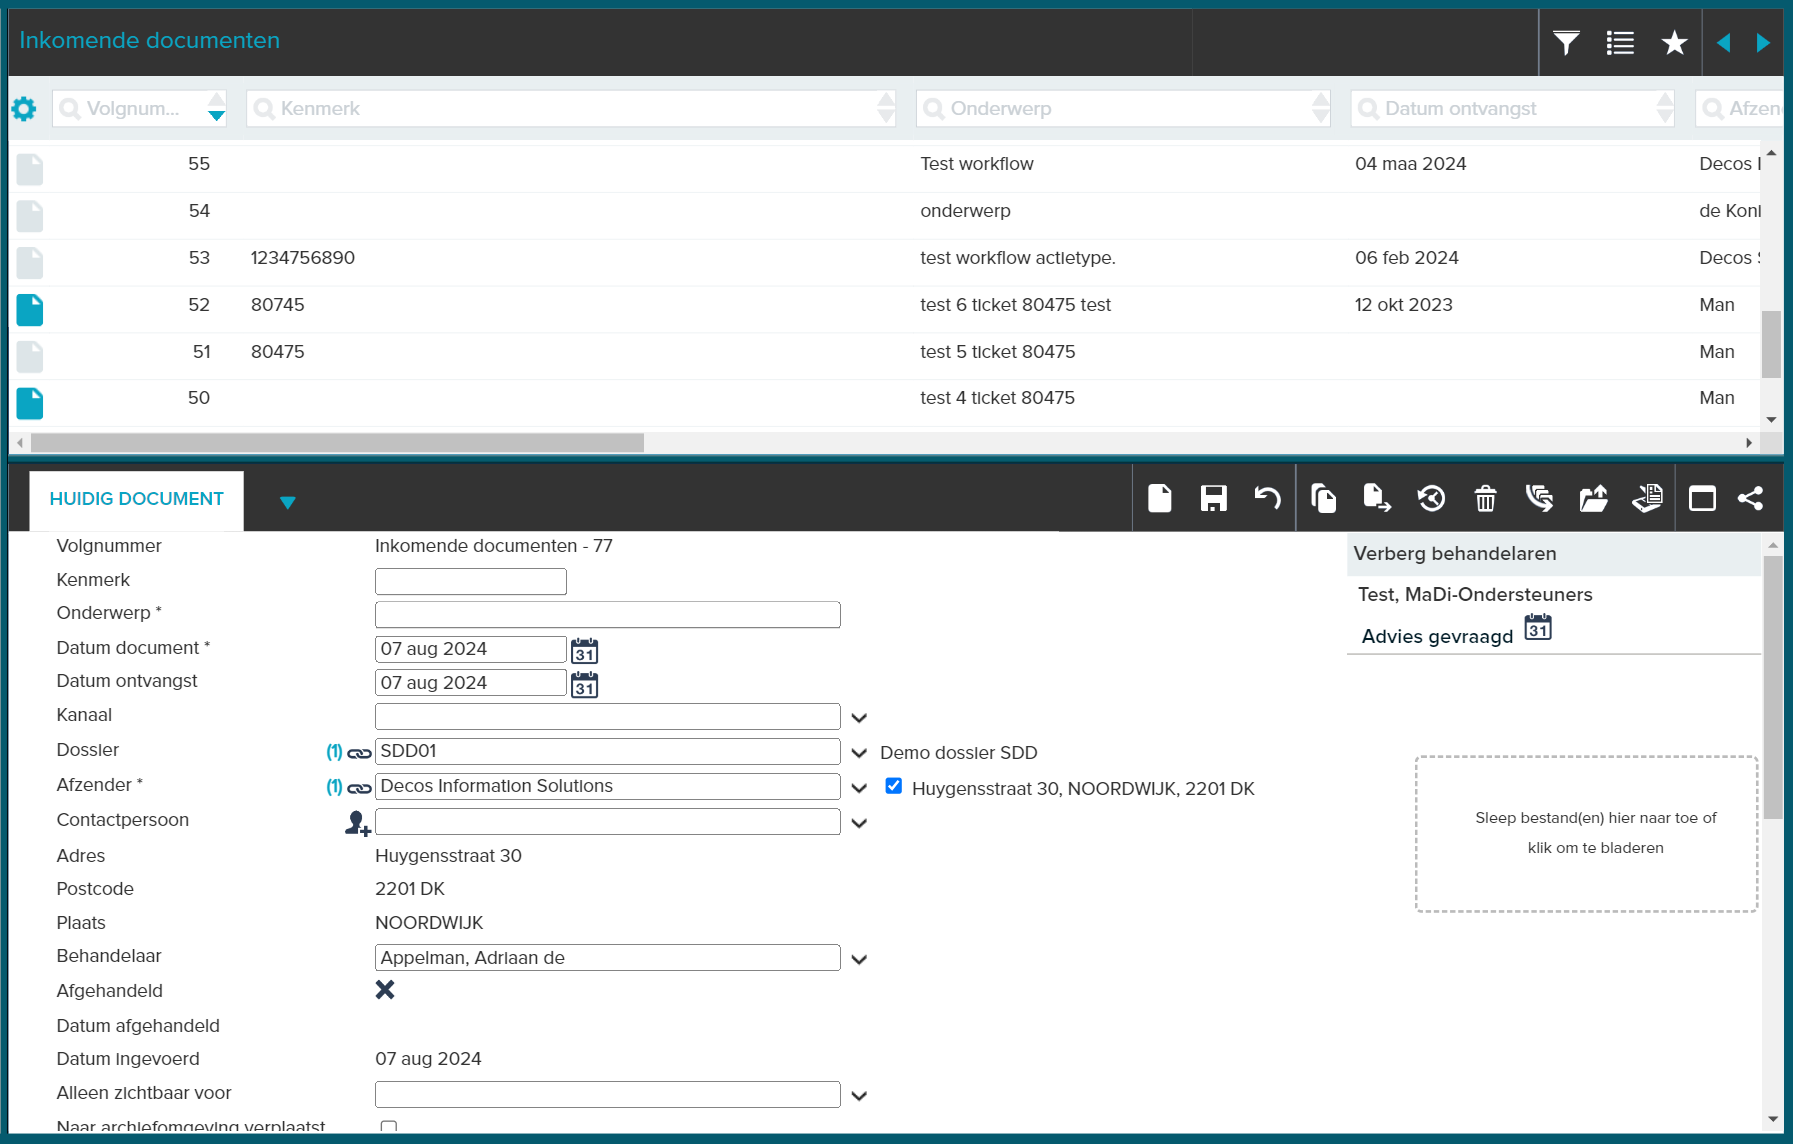The width and height of the screenshot is (1793, 1144).
Task: Open the history clock icon
Action: coord(1431,498)
